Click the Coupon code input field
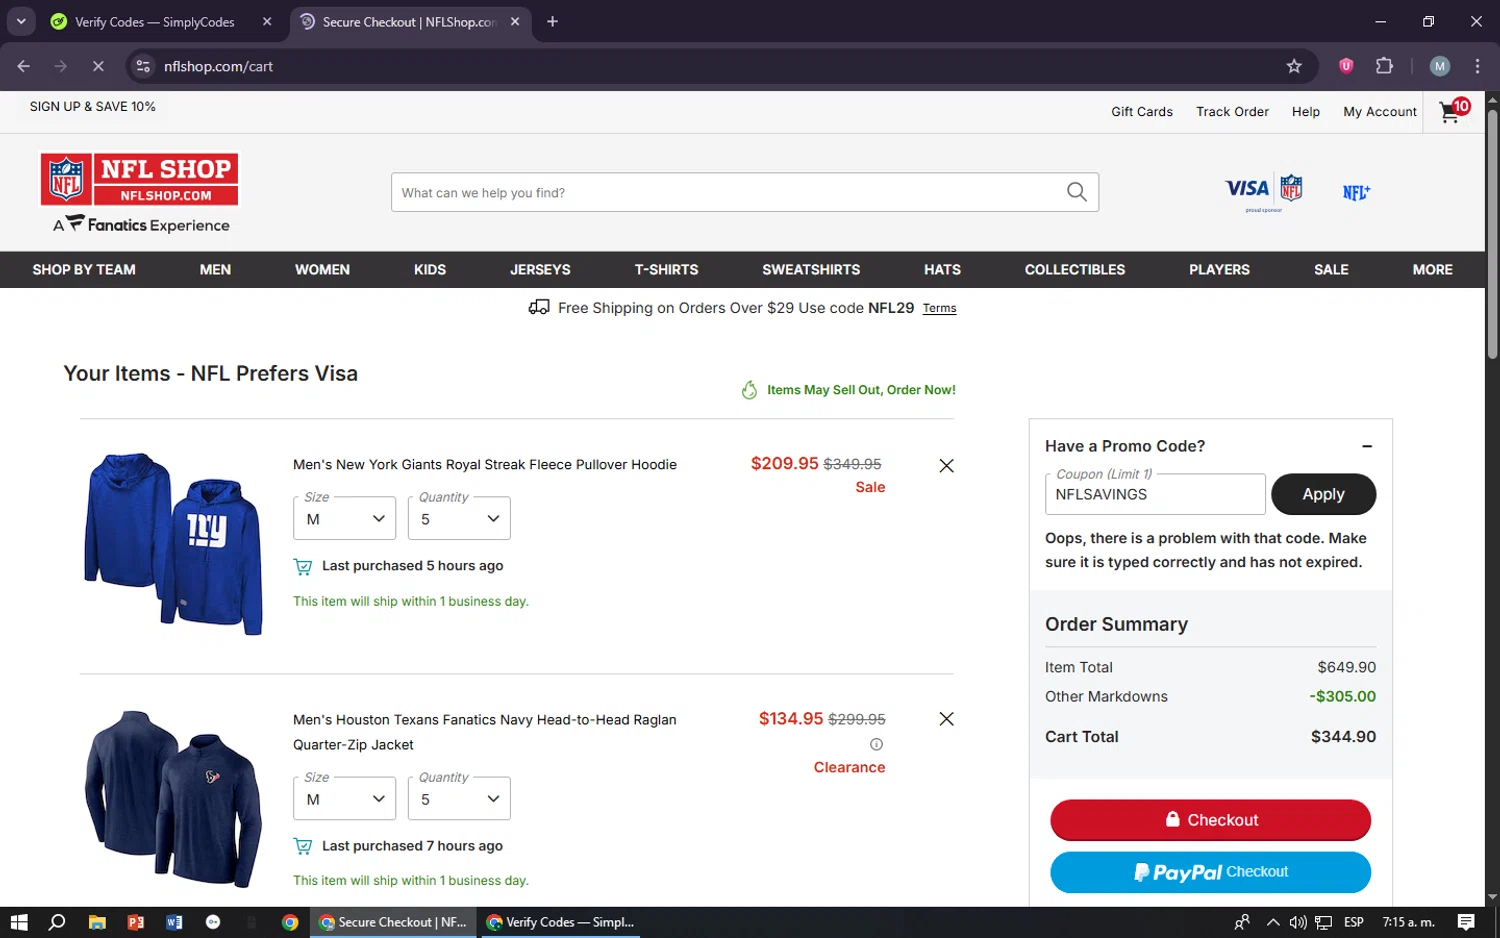The width and height of the screenshot is (1500, 938). pyautogui.click(x=1155, y=494)
